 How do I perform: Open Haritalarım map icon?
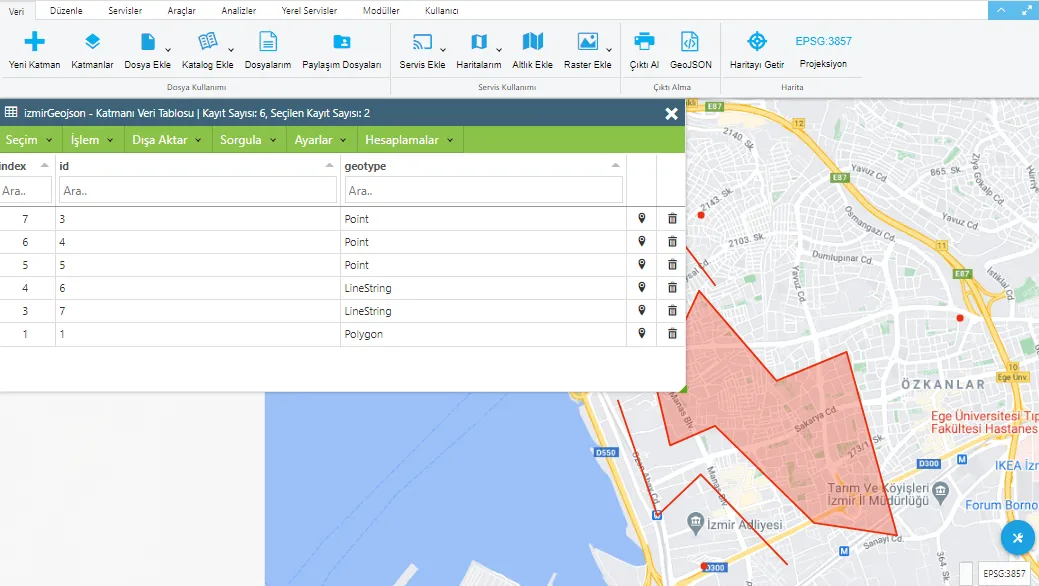click(x=478, y=42)
